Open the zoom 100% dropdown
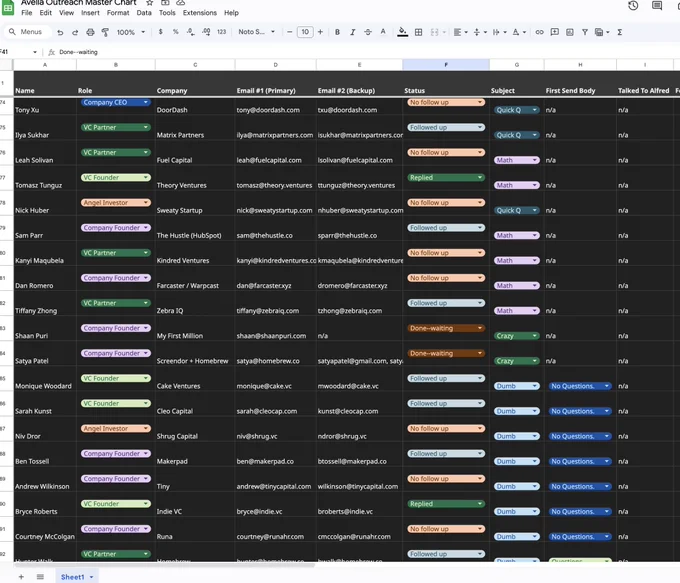The image size is (680, 583). tap(131, 32)
